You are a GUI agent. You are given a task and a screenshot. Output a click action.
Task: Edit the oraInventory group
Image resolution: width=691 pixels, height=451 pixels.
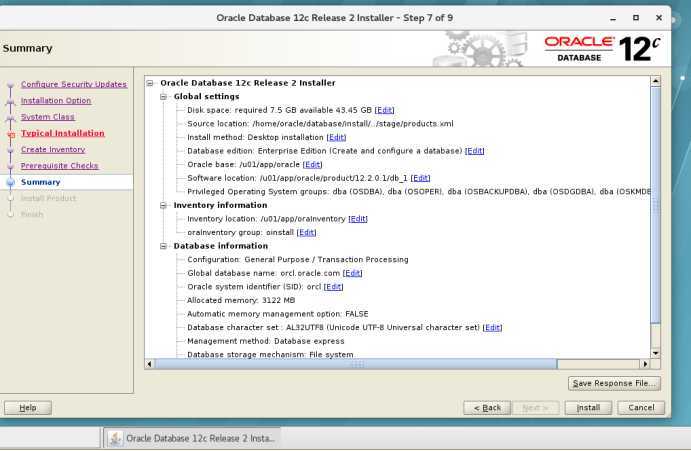(306, 232)
